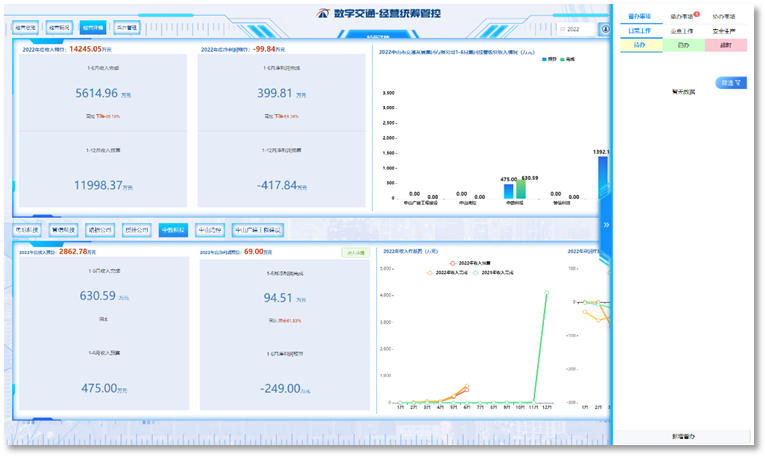This screenshot has height=458, width=767.
Task: Click the 2862.78 budget value
Action: tap(73, 252)
